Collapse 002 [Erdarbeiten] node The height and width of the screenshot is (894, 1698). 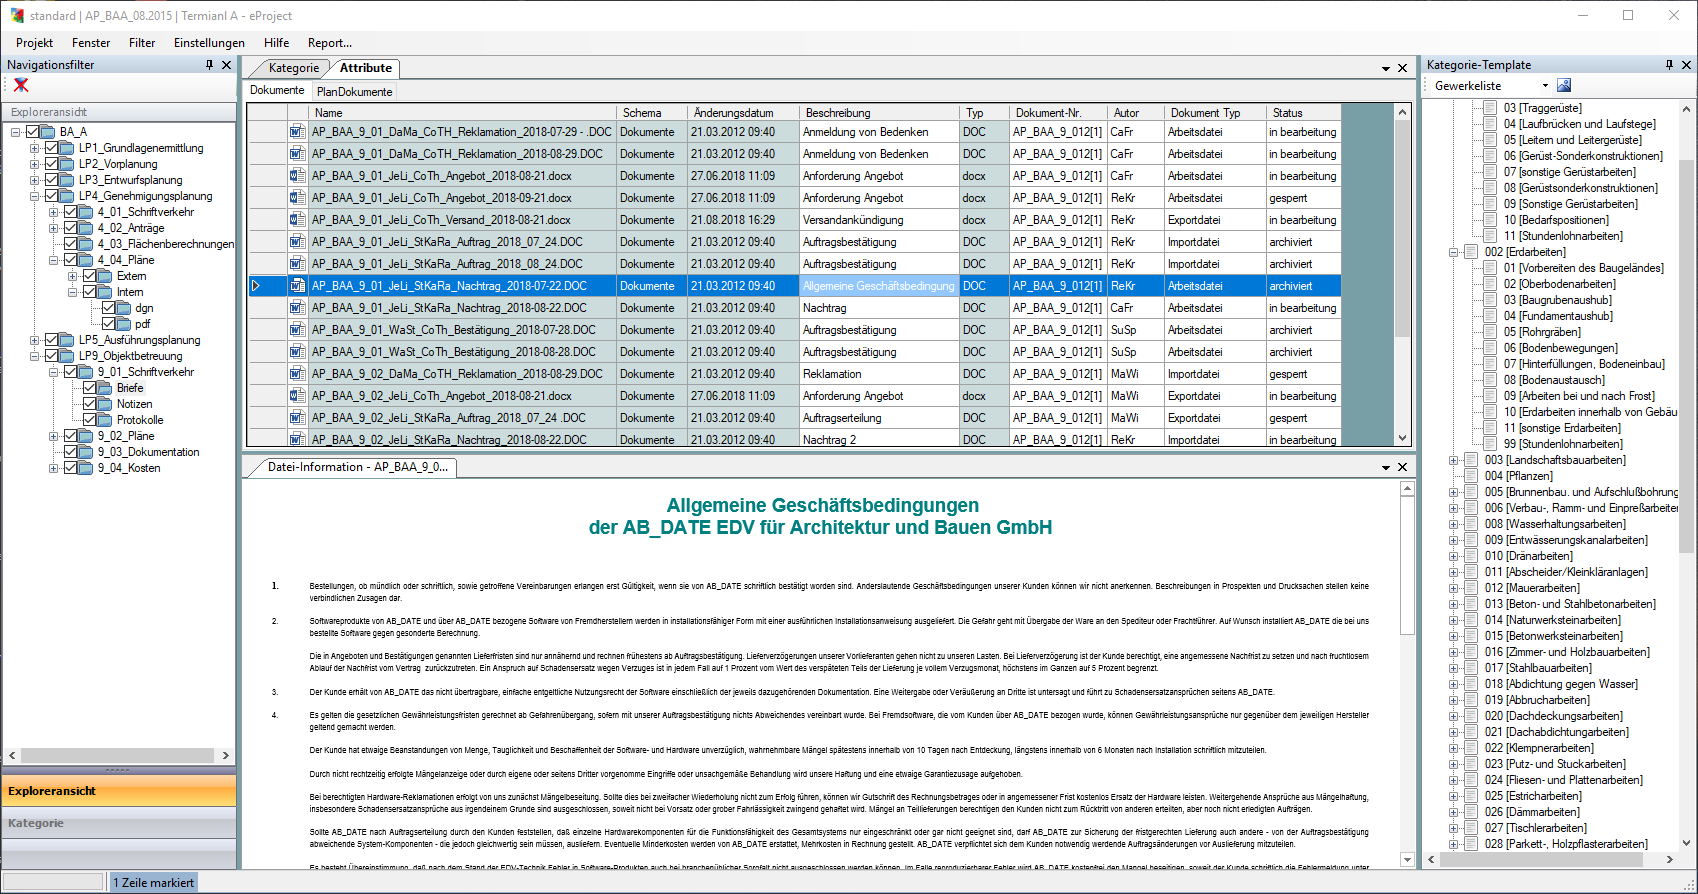click(x=1453, y=252)
